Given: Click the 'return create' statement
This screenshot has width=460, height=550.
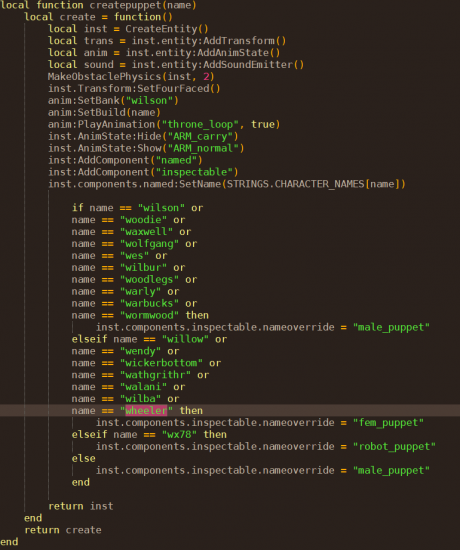Looking at the screenshot, I should 63,530.
